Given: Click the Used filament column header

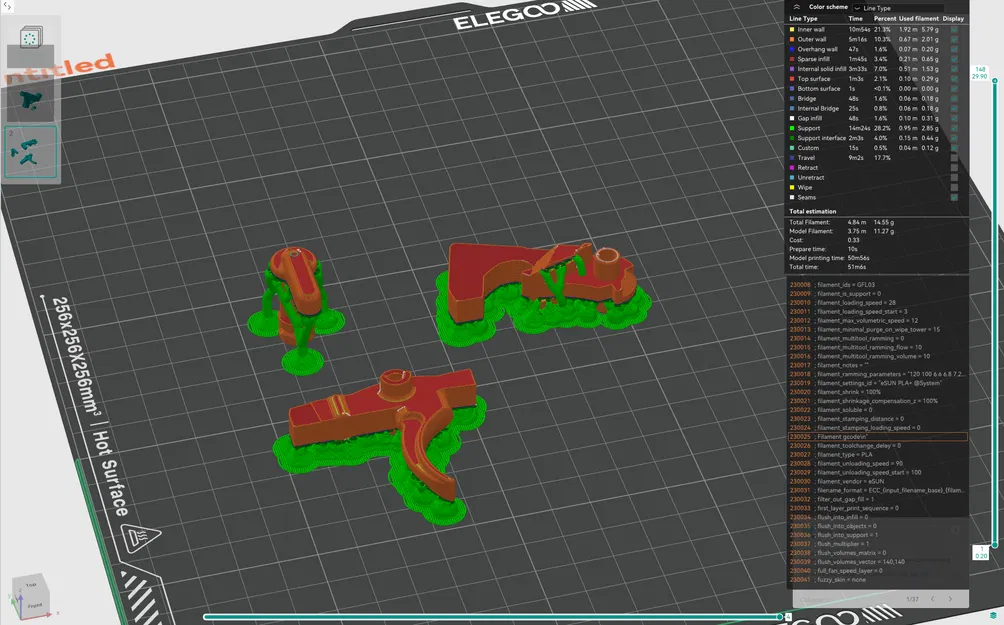Looking at the screenshot, I should (919, 19).
